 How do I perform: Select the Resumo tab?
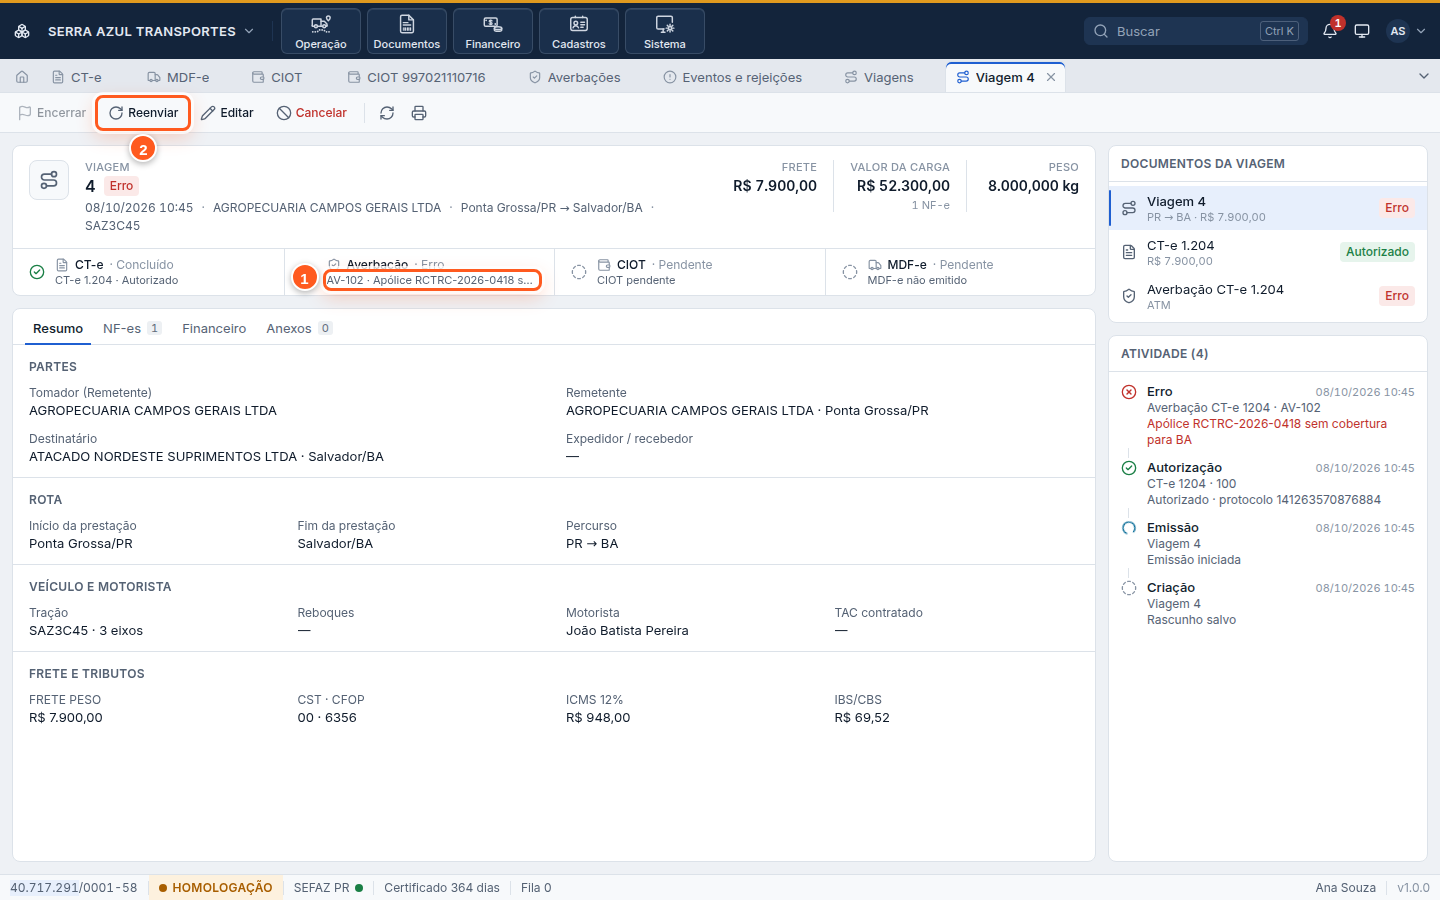click(58, 328)
